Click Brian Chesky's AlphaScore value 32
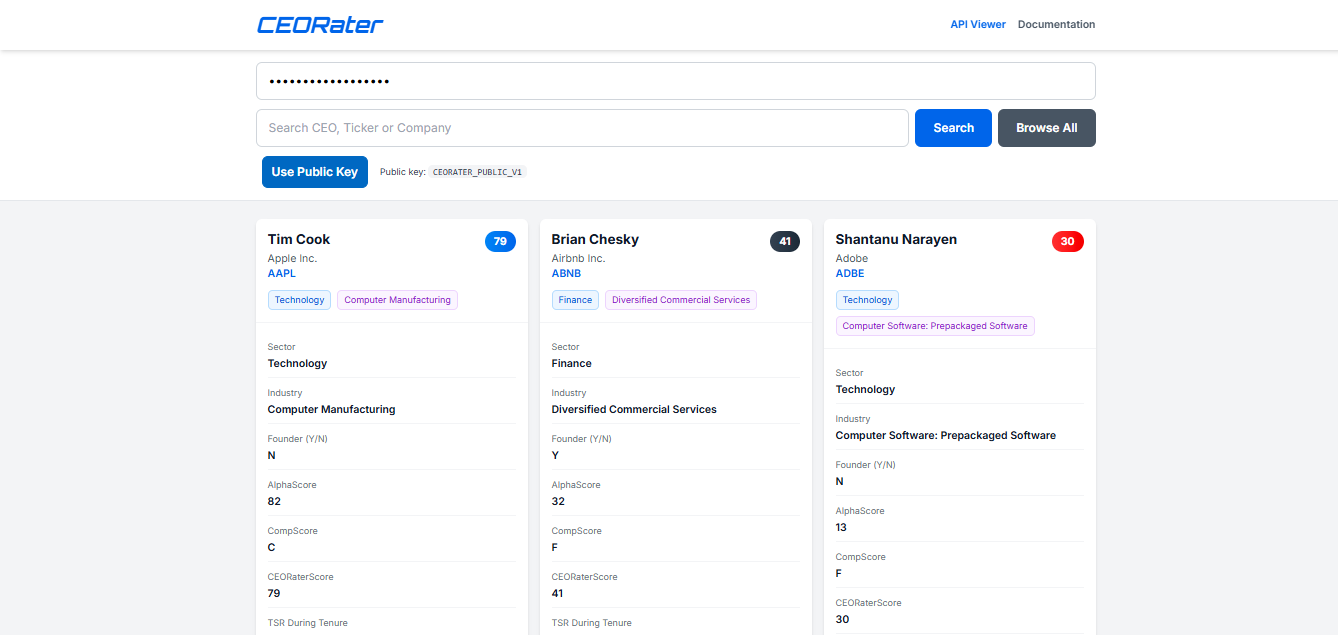1338x635 pixels. tap(558, 501)
